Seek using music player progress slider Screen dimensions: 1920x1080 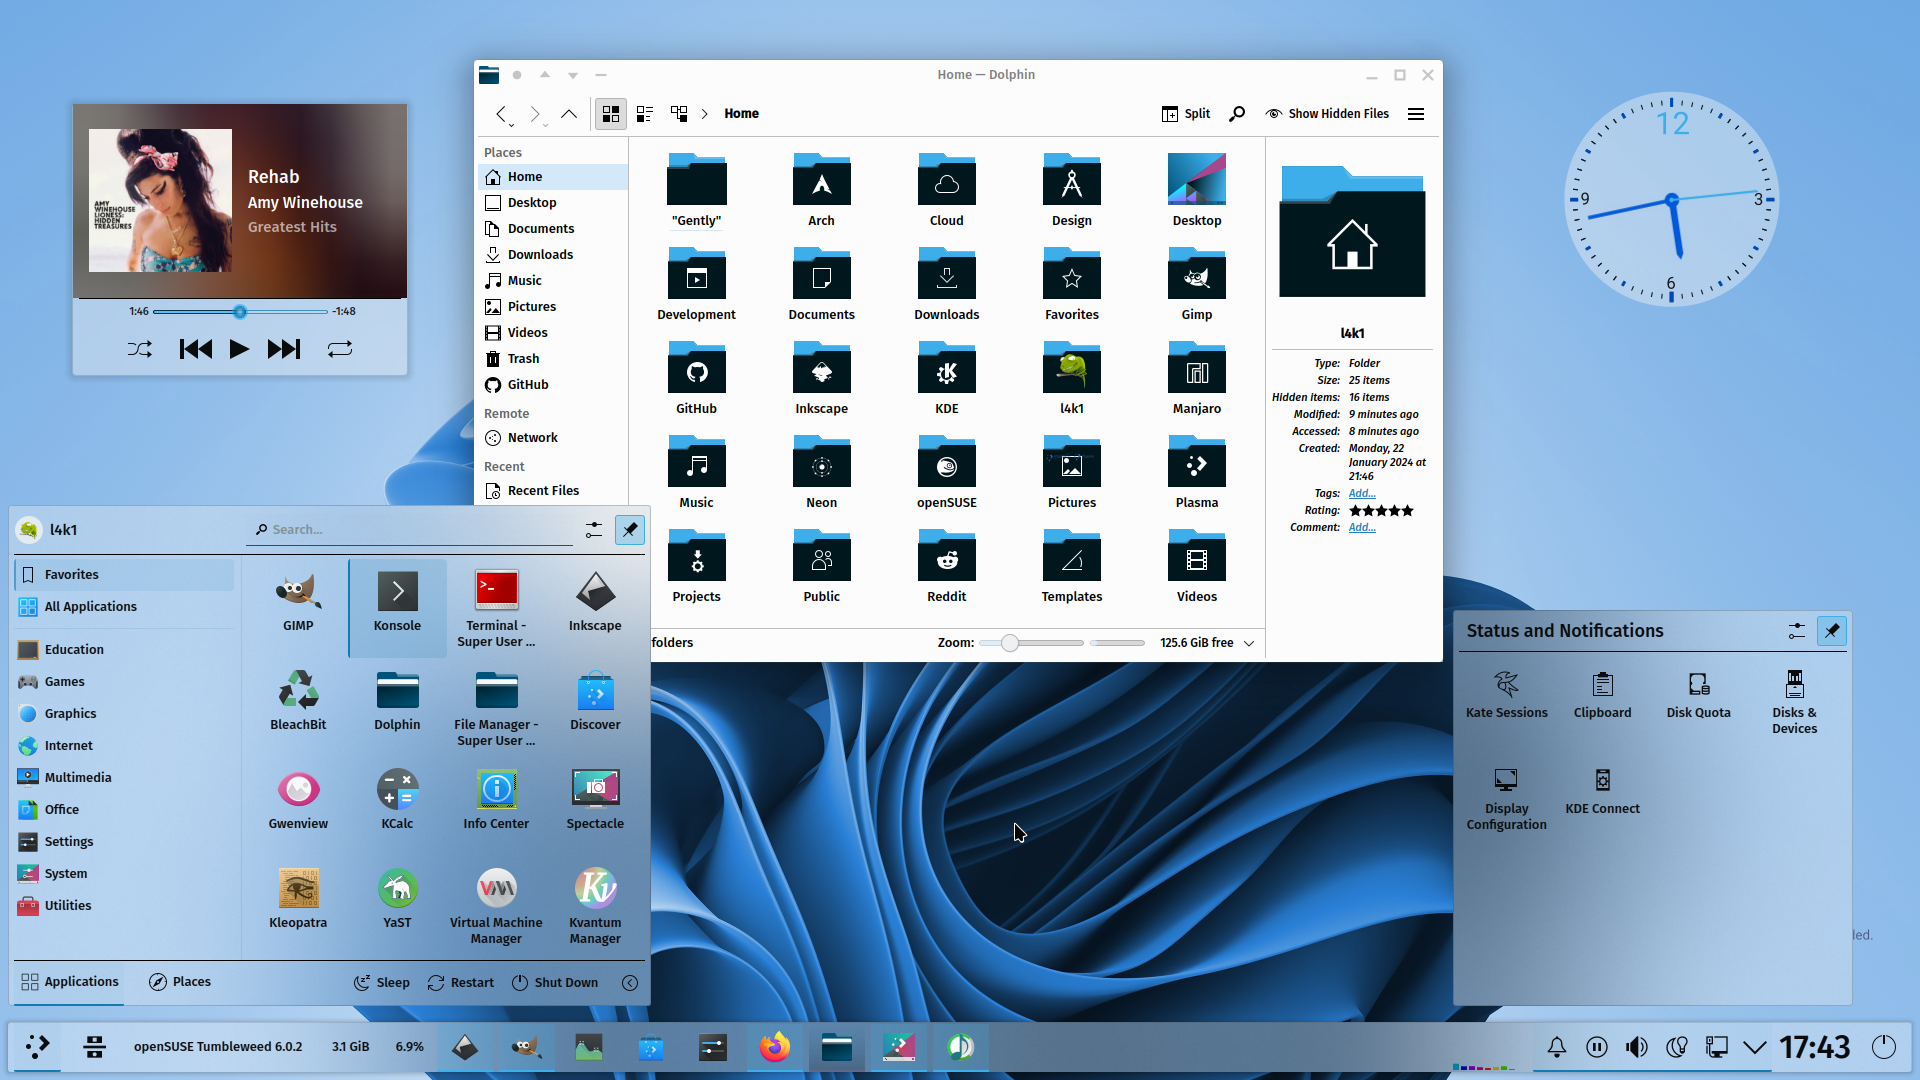240,312
